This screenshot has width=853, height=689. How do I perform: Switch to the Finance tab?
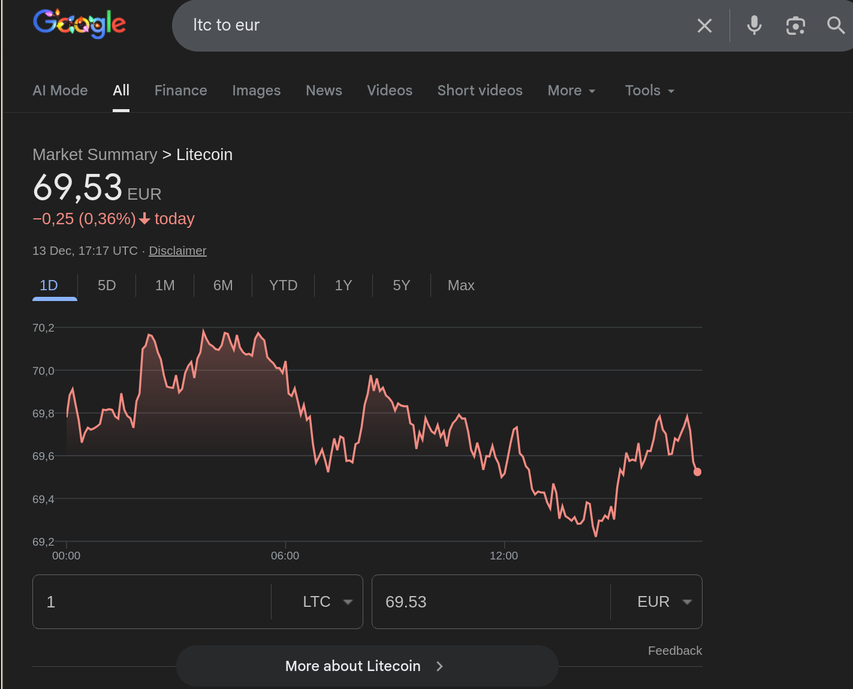(180, 90)
